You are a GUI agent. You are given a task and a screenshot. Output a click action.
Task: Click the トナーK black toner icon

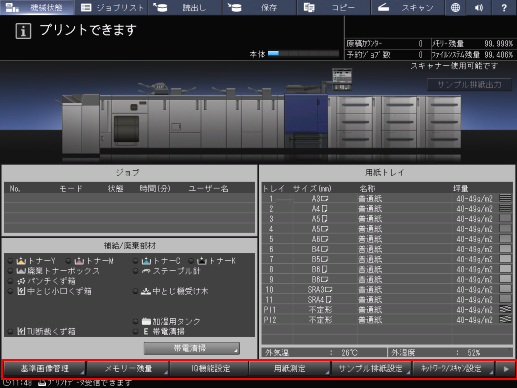202,261
